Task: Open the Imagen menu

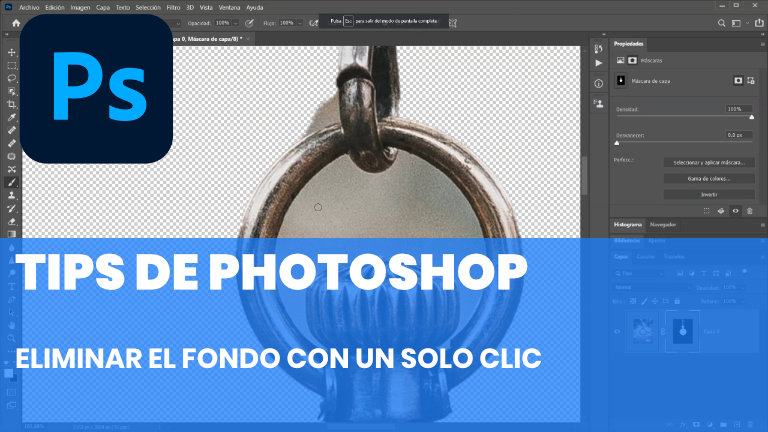Action: coord(80,7)
